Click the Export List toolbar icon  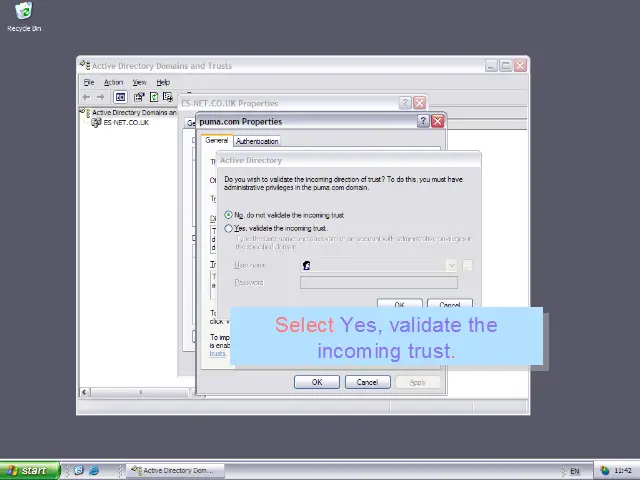click(167, 97)
